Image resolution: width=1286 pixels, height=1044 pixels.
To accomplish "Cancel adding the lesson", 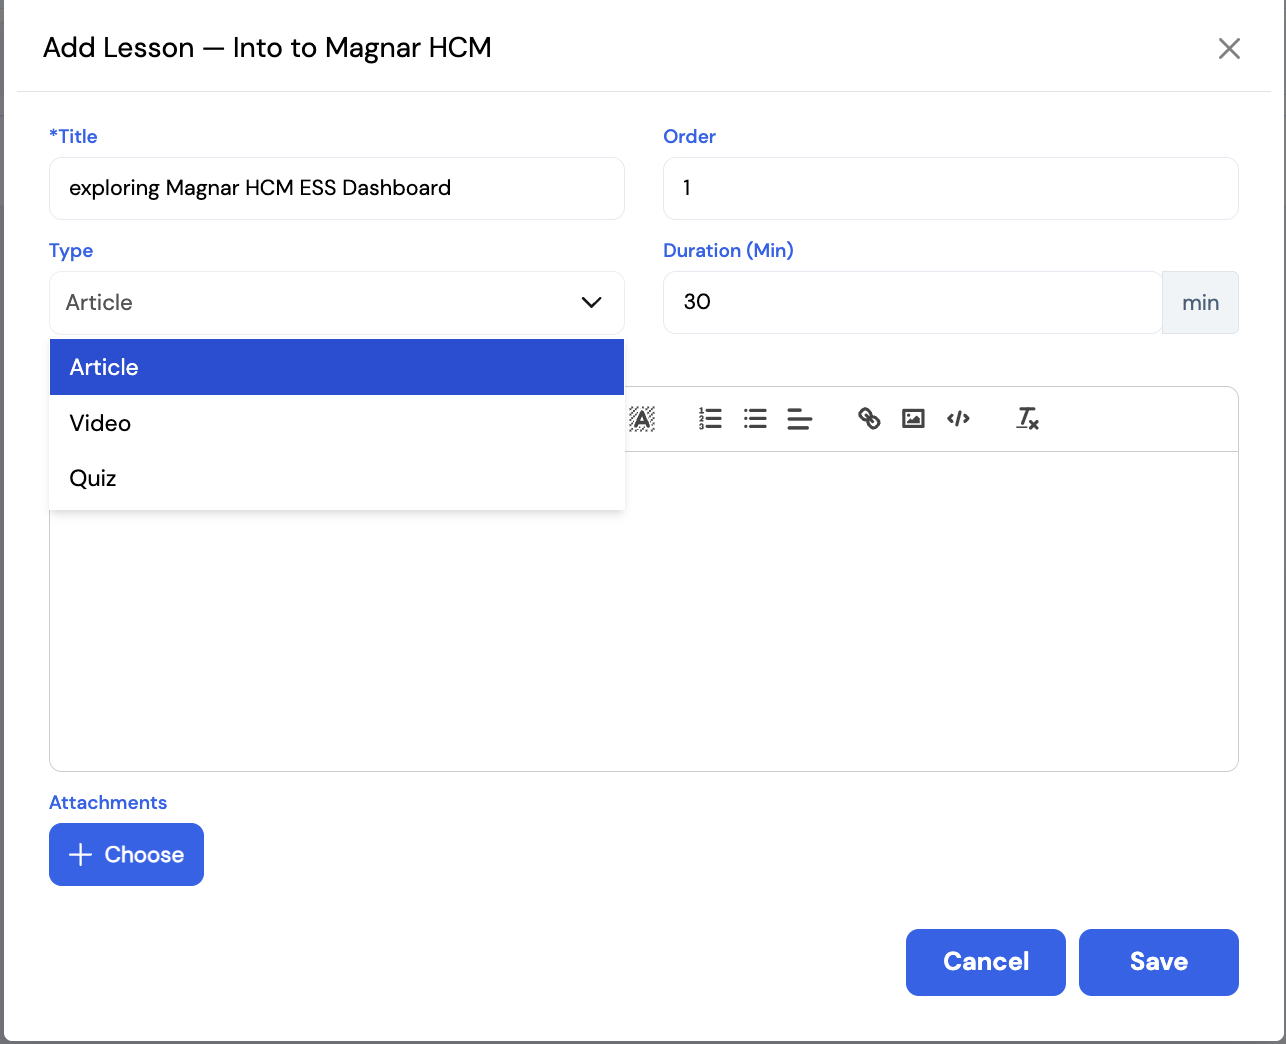I will tap(986, 962).
